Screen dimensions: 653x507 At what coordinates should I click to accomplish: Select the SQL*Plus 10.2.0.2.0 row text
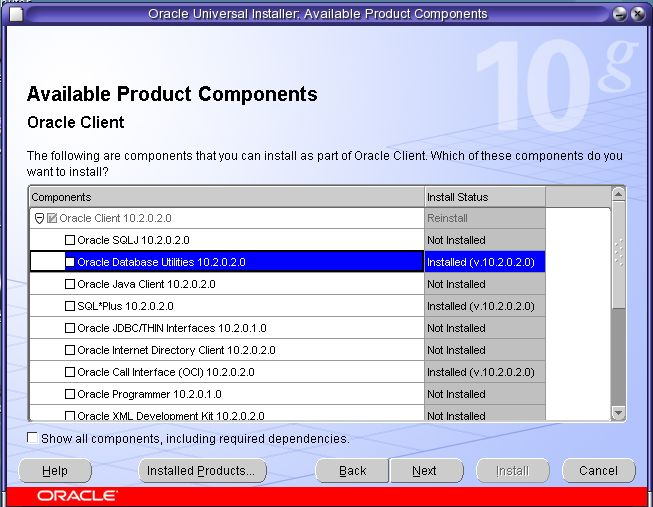click(125, 306)
